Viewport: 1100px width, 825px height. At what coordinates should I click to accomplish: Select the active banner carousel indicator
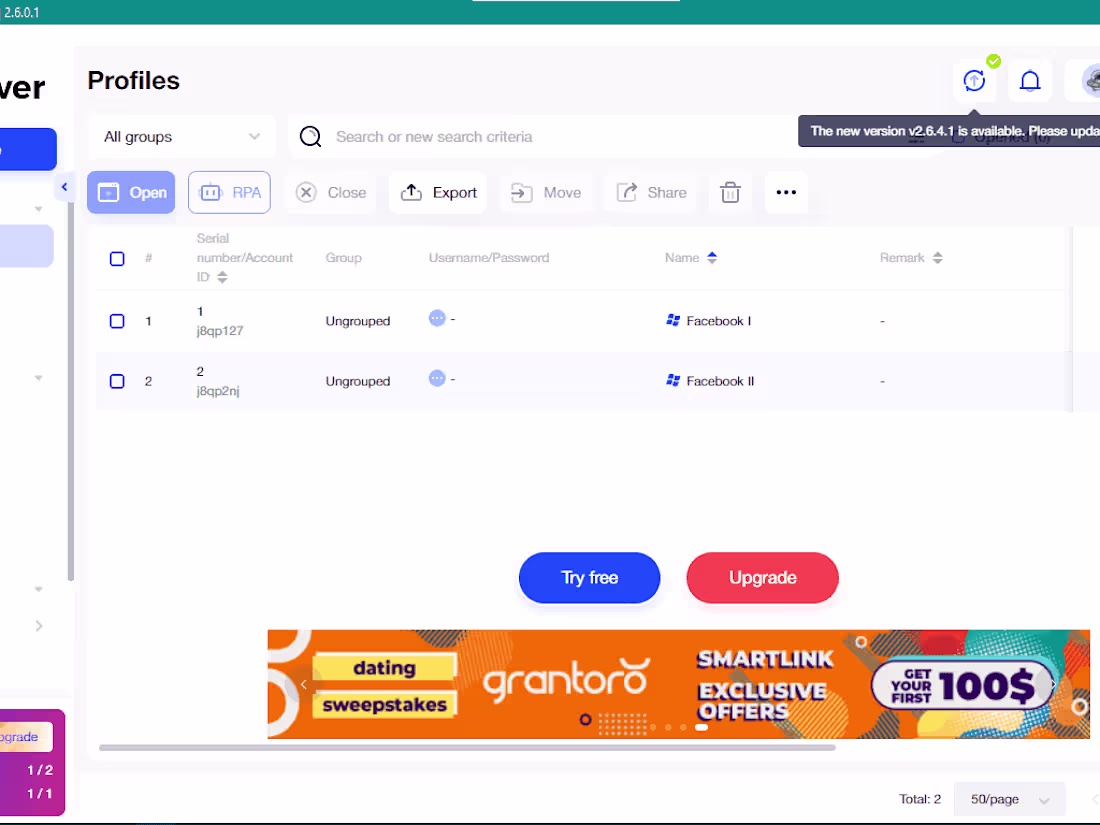click(701, 727)
